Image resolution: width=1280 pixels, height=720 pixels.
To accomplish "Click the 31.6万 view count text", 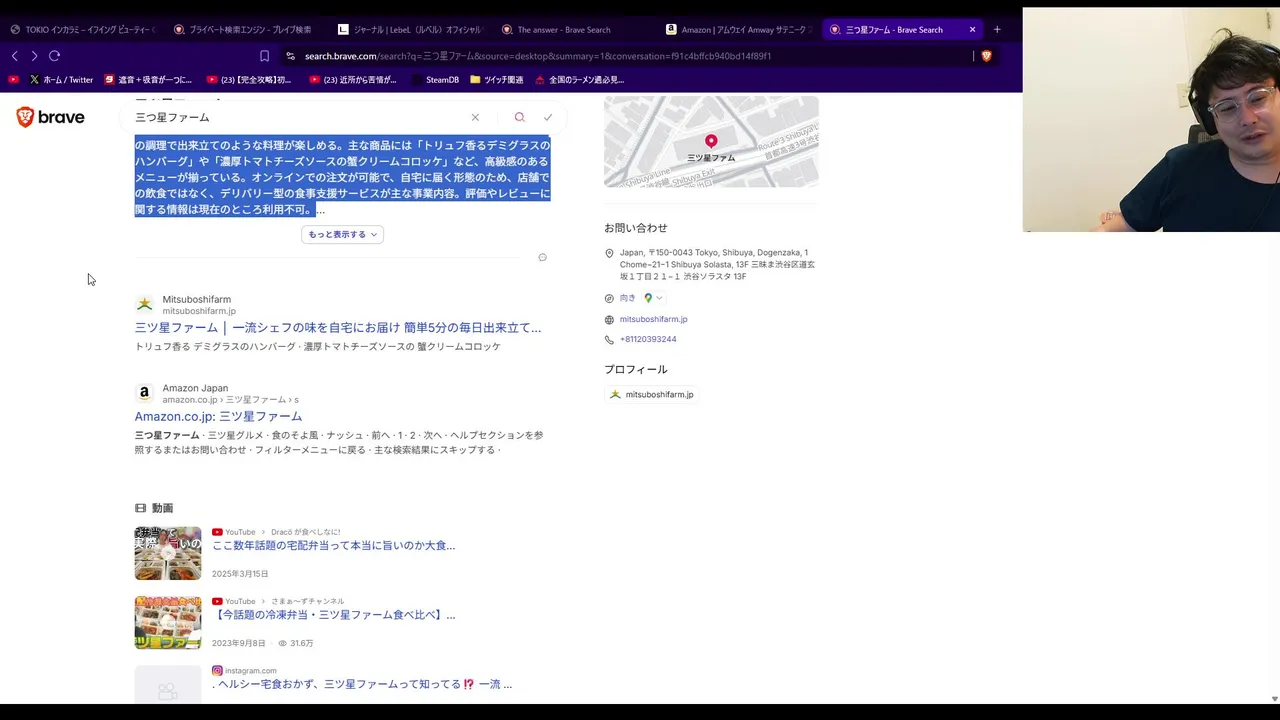I will tap(301, 643).
